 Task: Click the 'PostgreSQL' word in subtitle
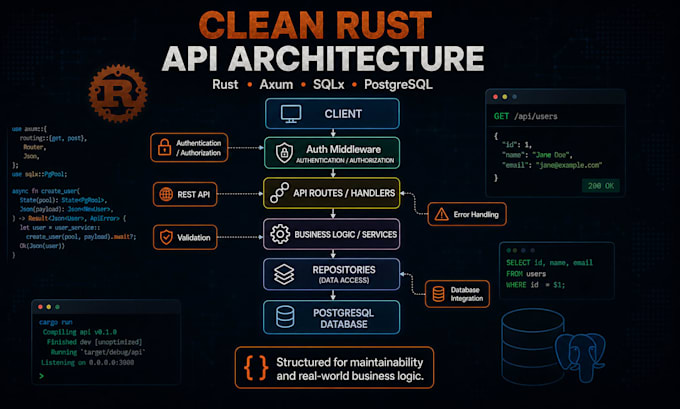[398, 84]
